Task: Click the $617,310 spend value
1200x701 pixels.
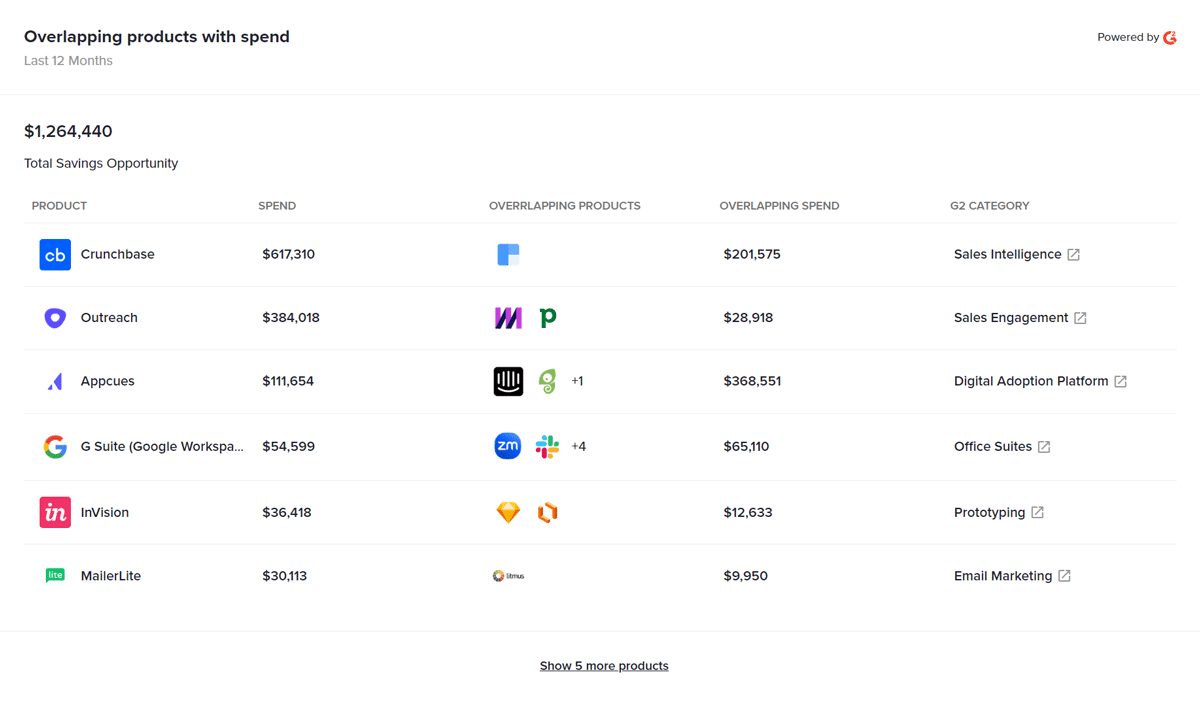Action: 288,255
